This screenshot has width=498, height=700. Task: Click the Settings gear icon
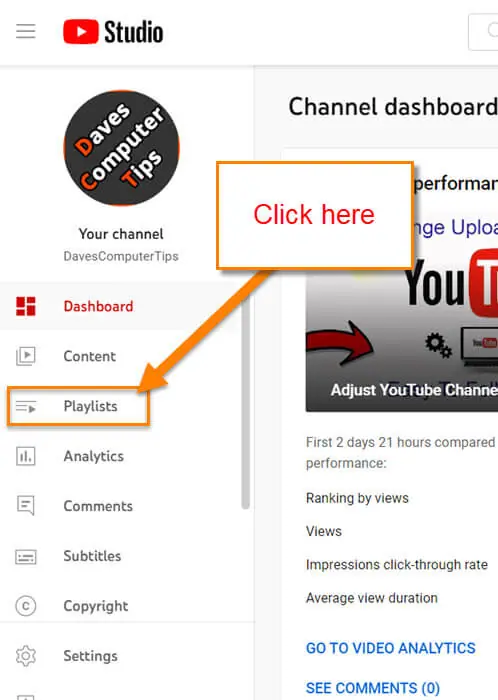tap(25, 656)
